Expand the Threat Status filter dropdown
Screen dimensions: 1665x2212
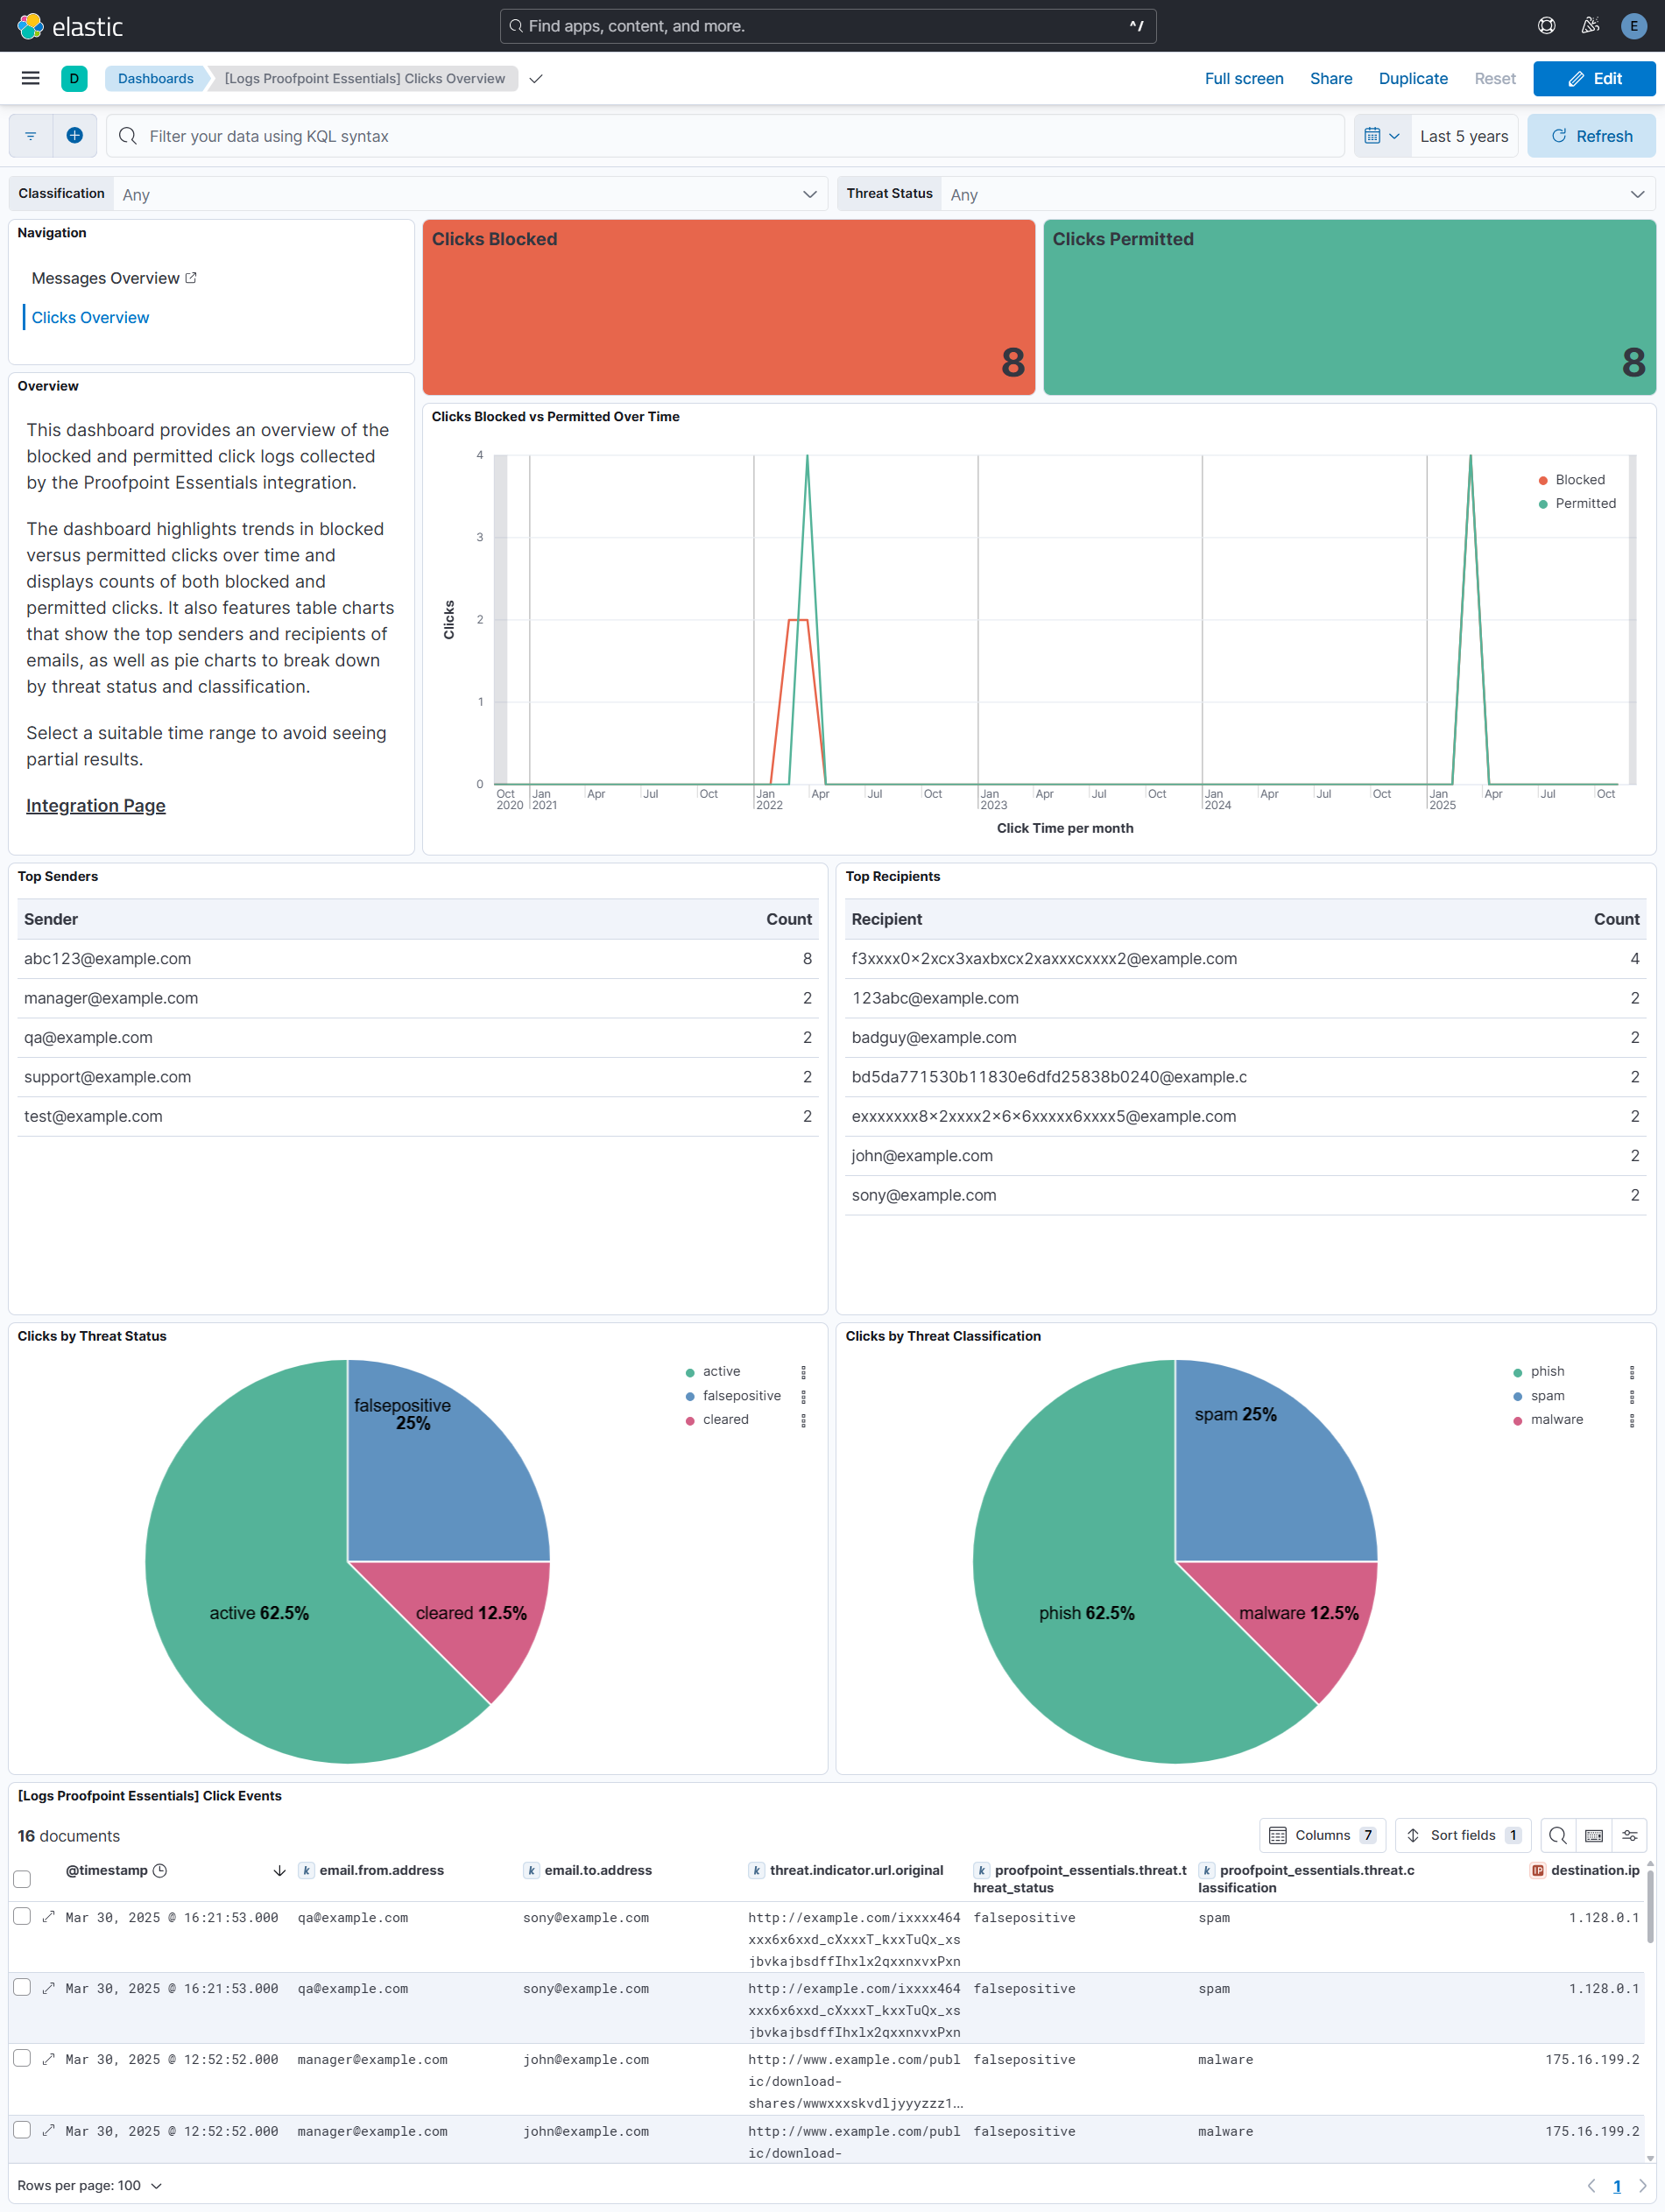click(1297, 194)
